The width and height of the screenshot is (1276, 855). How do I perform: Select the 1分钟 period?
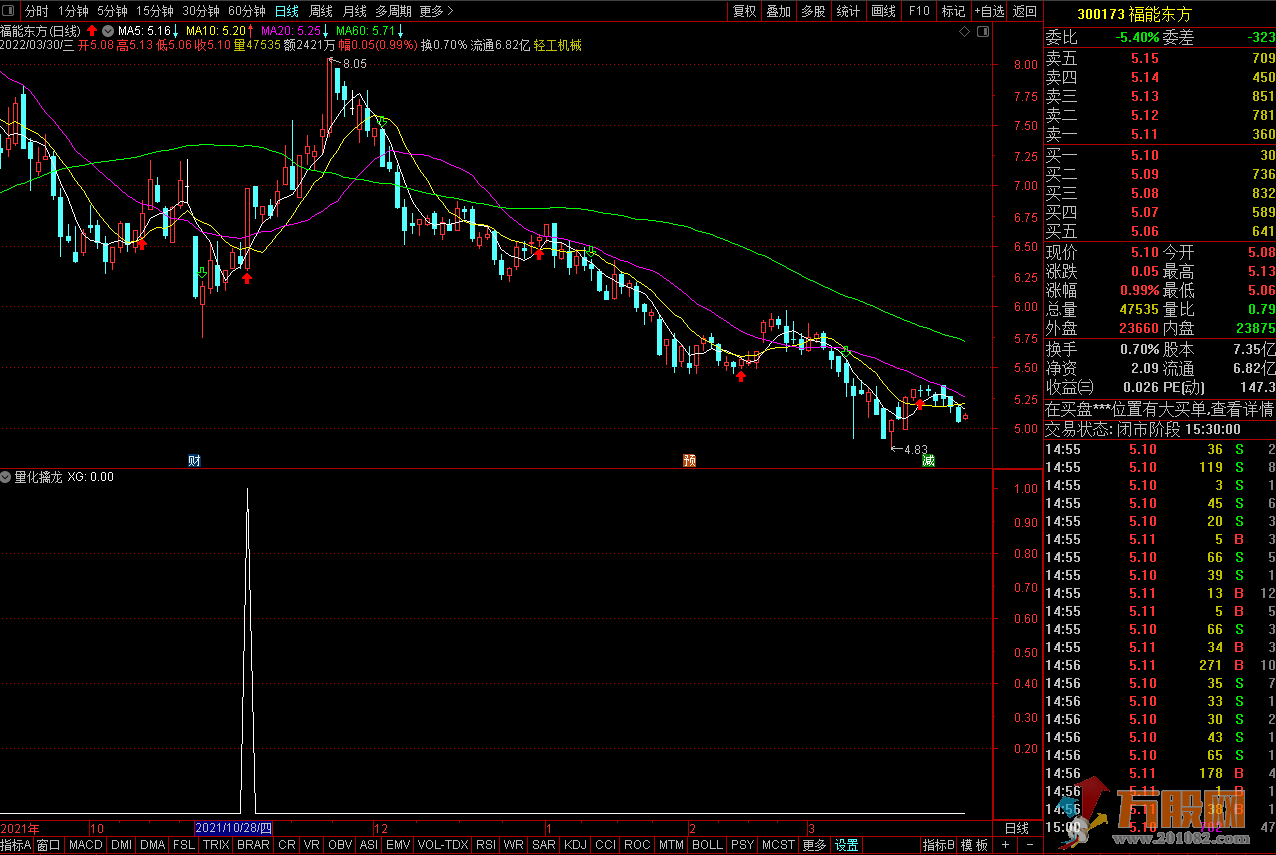(73, 11)
